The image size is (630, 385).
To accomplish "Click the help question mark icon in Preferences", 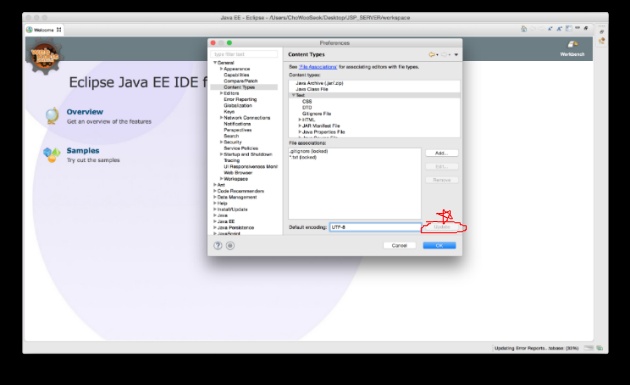I will 218,246.
